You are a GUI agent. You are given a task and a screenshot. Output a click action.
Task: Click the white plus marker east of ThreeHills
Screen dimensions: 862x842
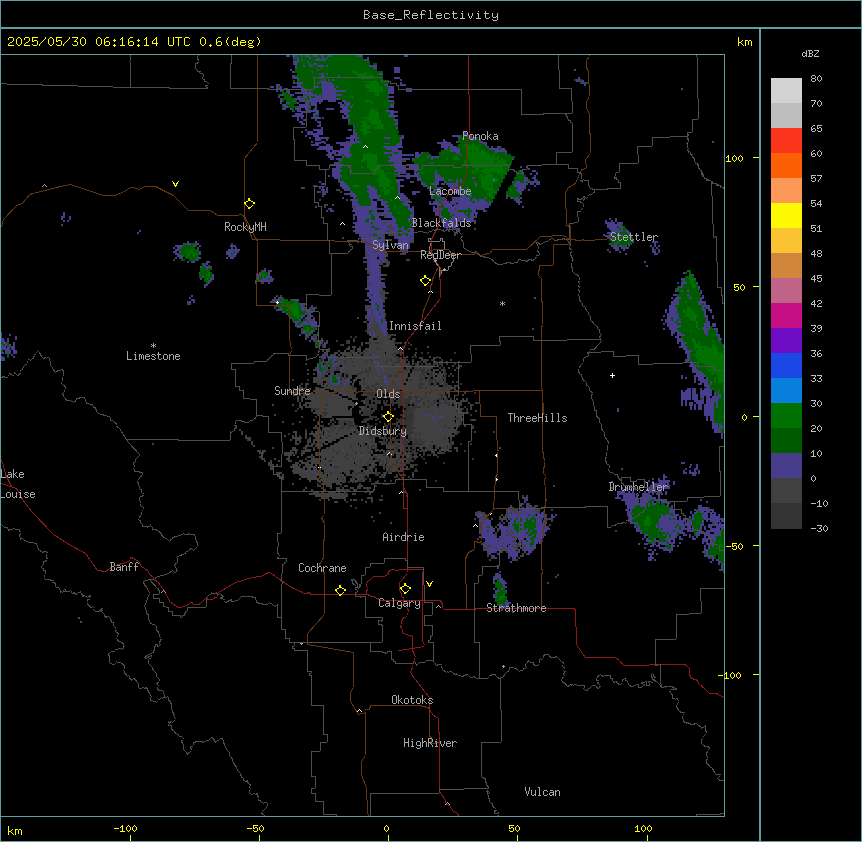coord(612,375)
